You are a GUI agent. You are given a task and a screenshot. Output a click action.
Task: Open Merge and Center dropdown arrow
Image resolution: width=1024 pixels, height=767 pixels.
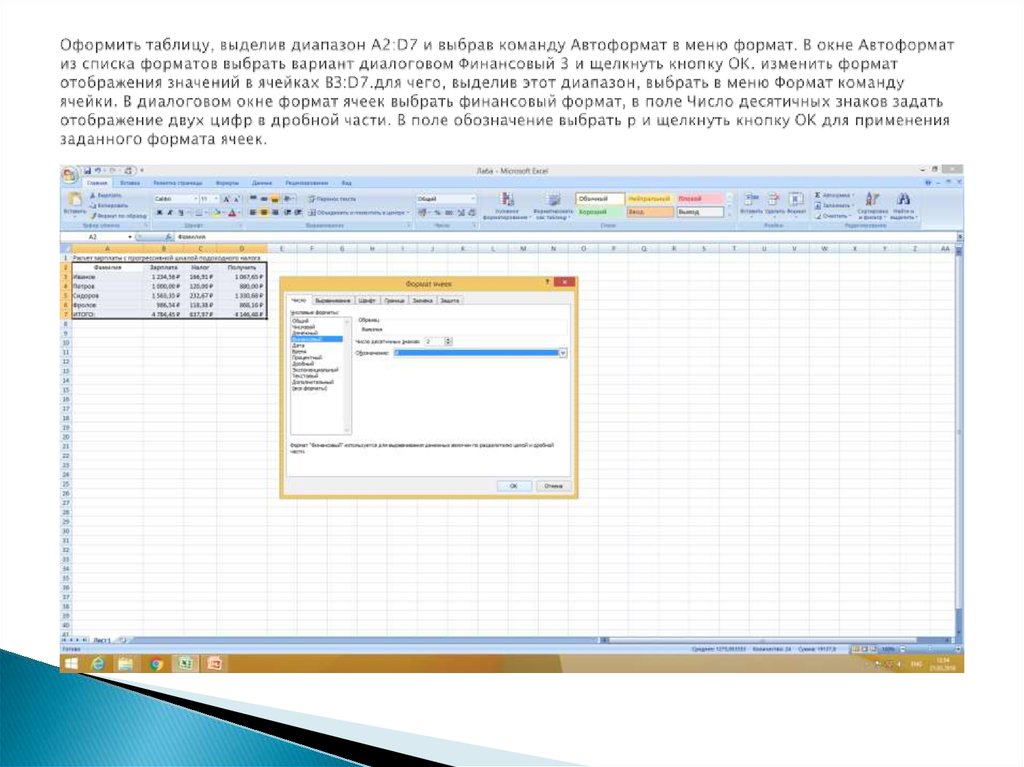click(408, 212)
